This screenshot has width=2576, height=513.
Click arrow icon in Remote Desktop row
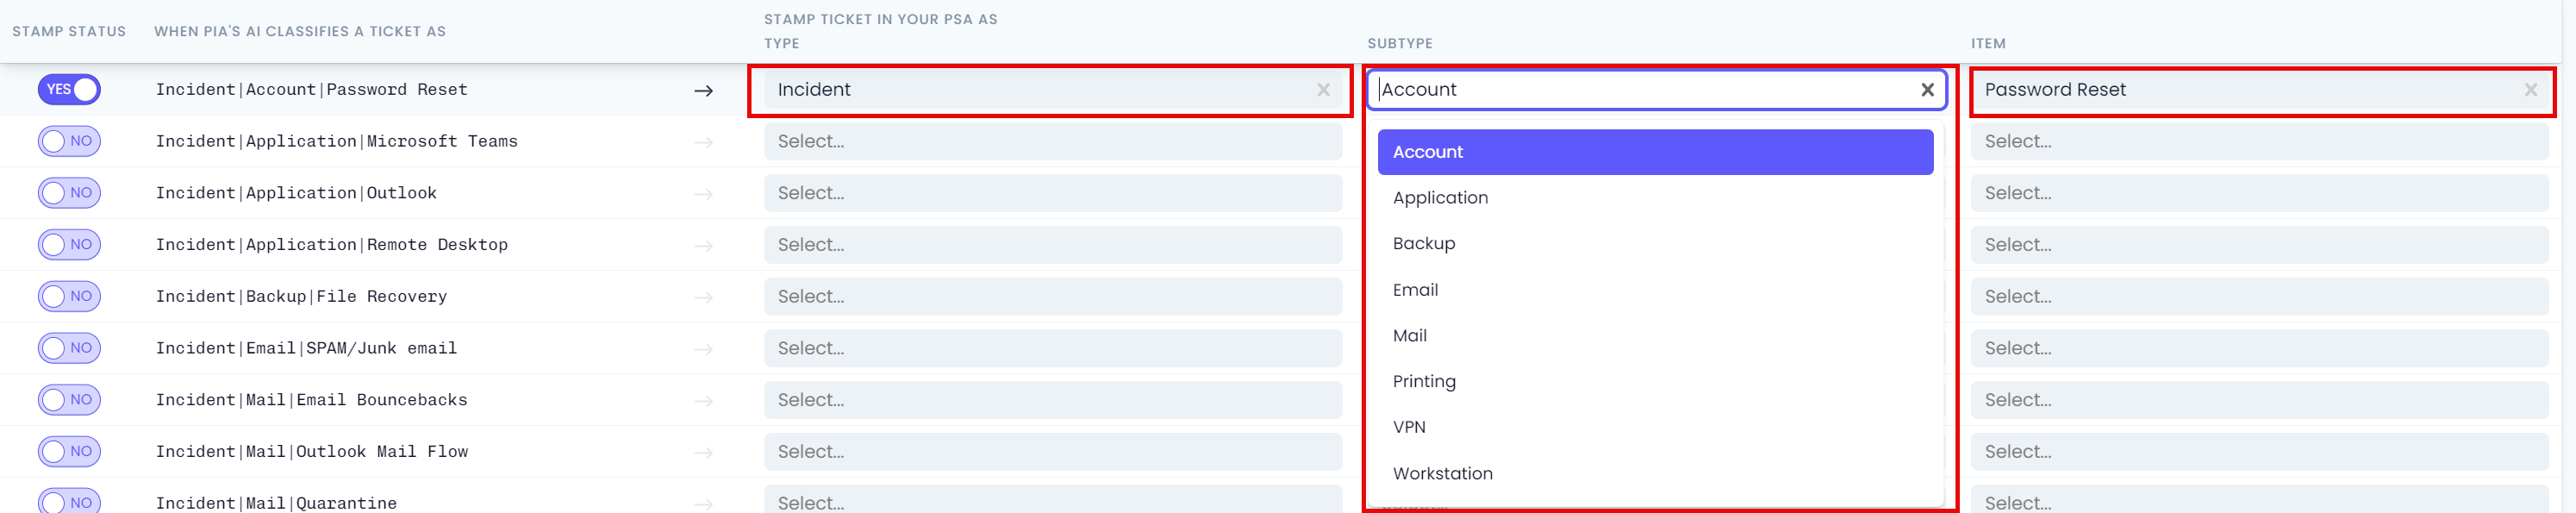(x=704, y=246)
